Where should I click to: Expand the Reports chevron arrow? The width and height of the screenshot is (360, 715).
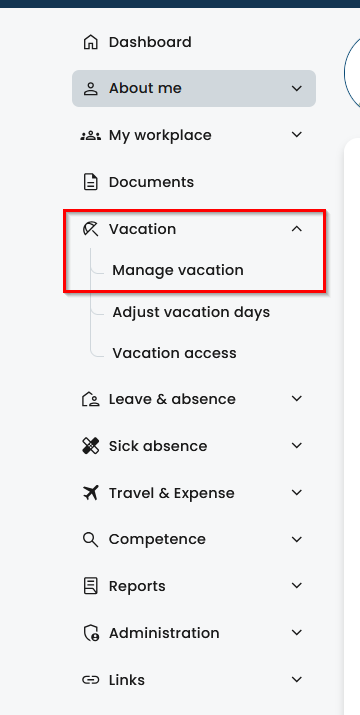(x=297, y=585)
